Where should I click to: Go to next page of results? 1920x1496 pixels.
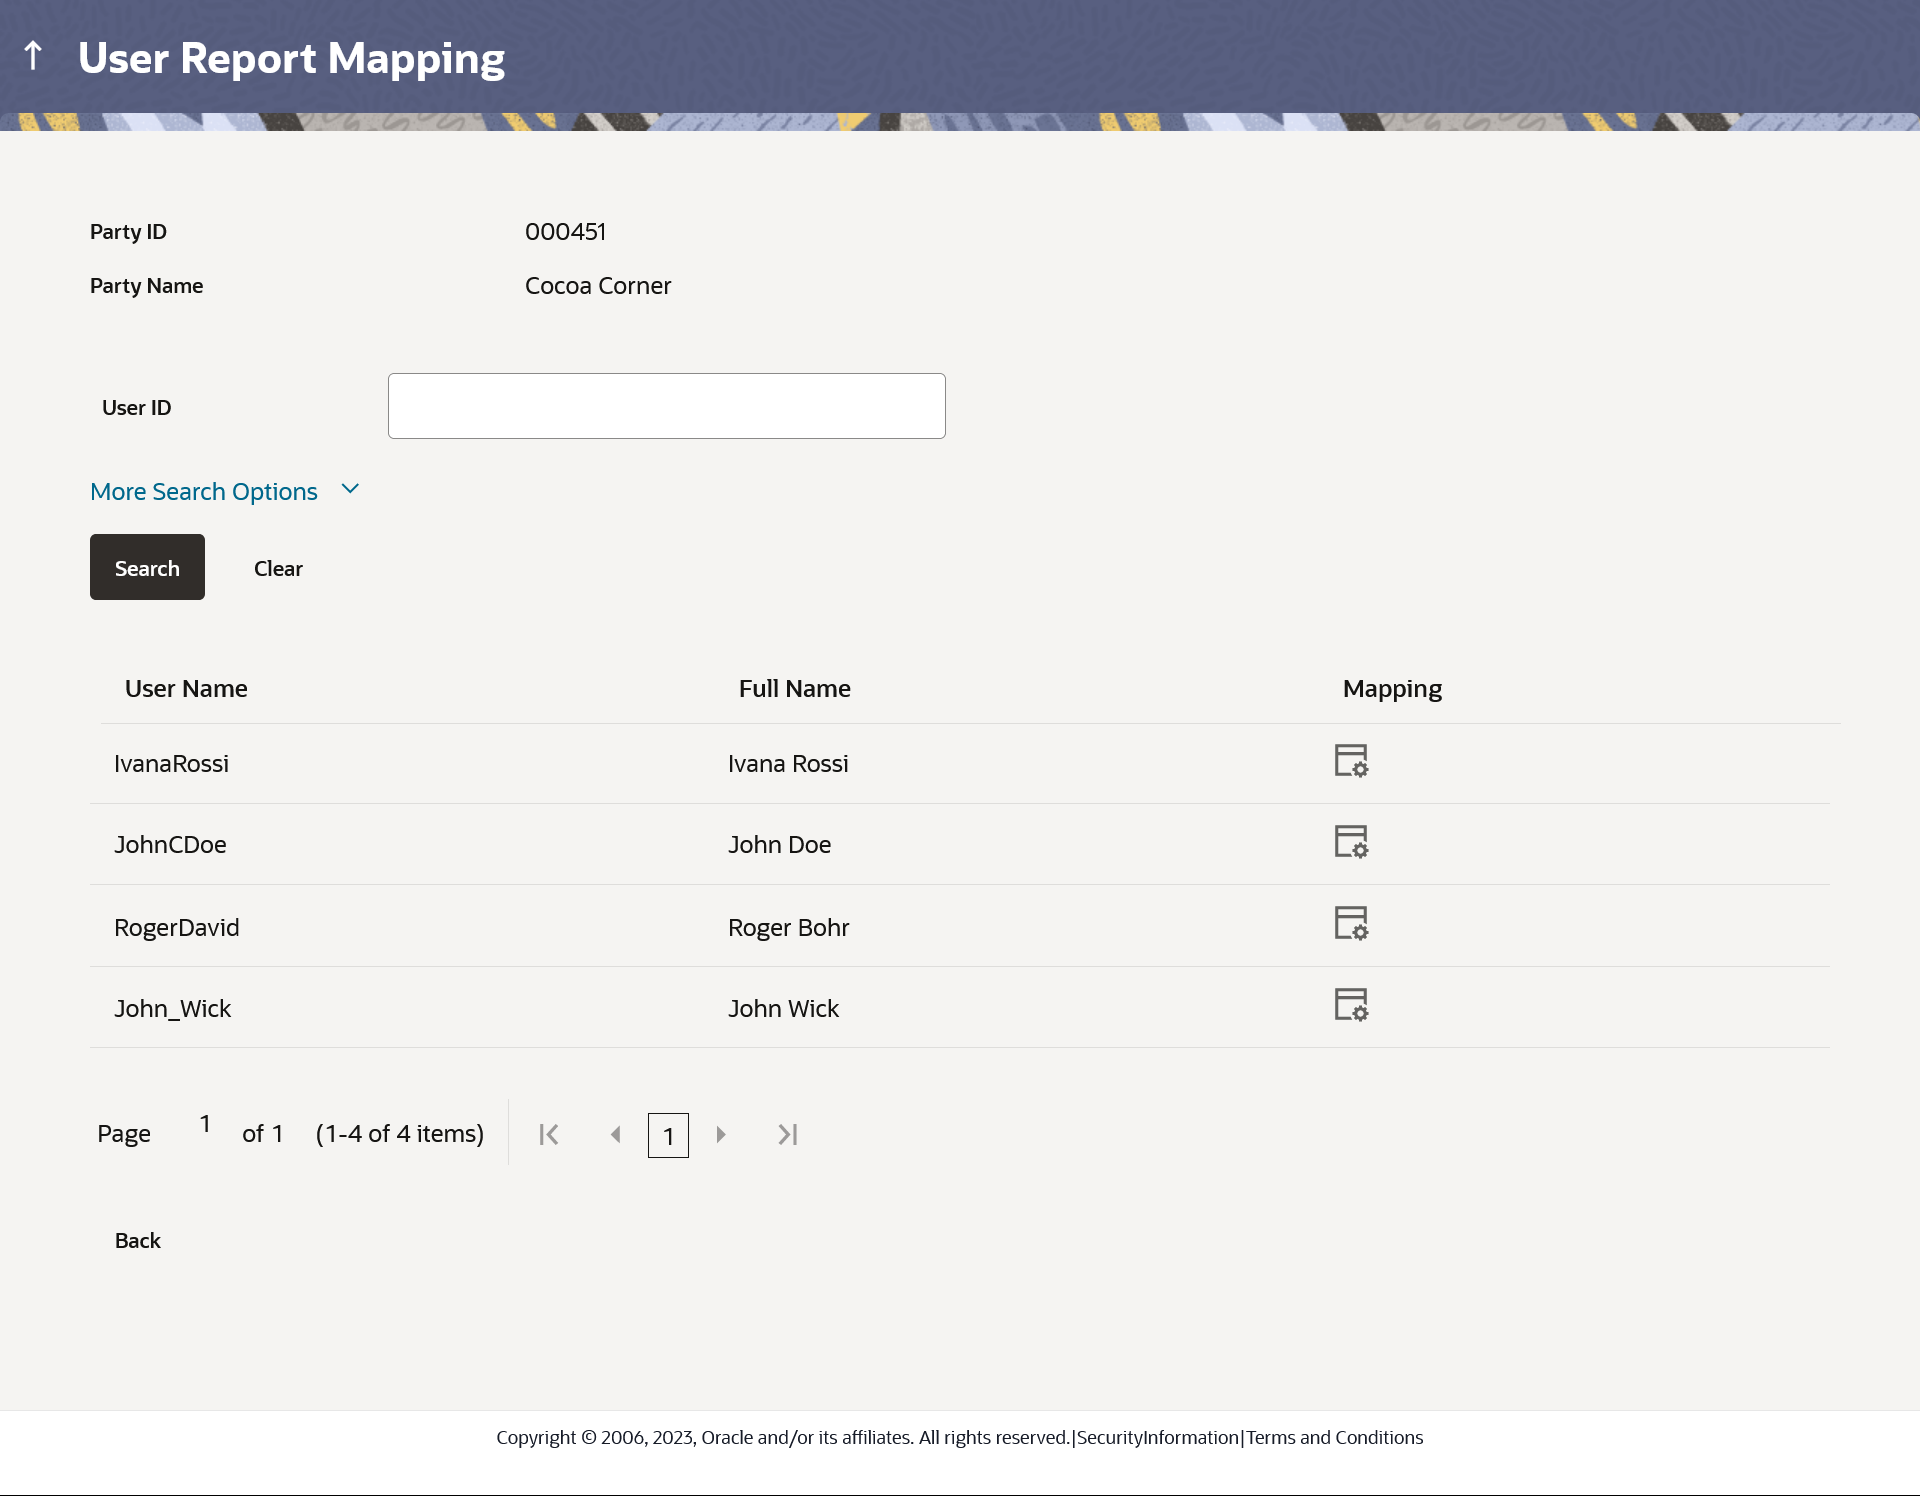pos(721,1134)
